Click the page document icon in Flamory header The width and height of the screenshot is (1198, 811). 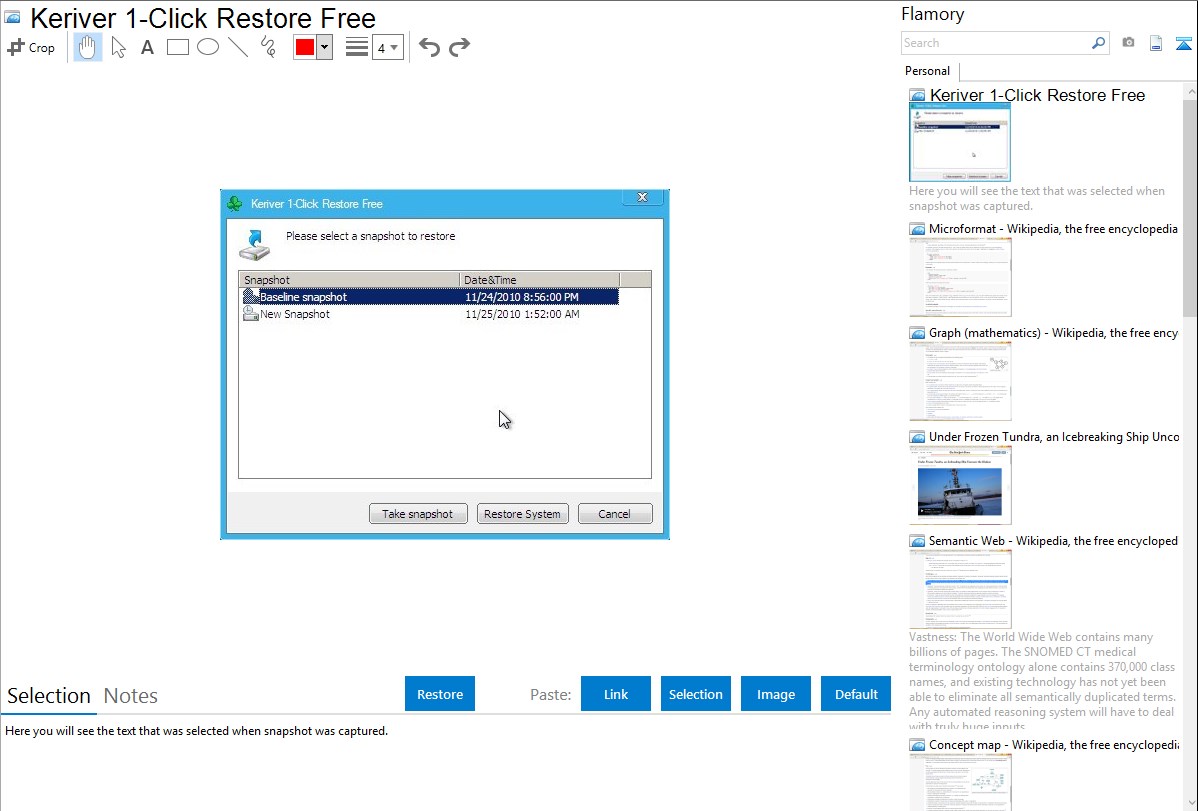coord(1156,43)
